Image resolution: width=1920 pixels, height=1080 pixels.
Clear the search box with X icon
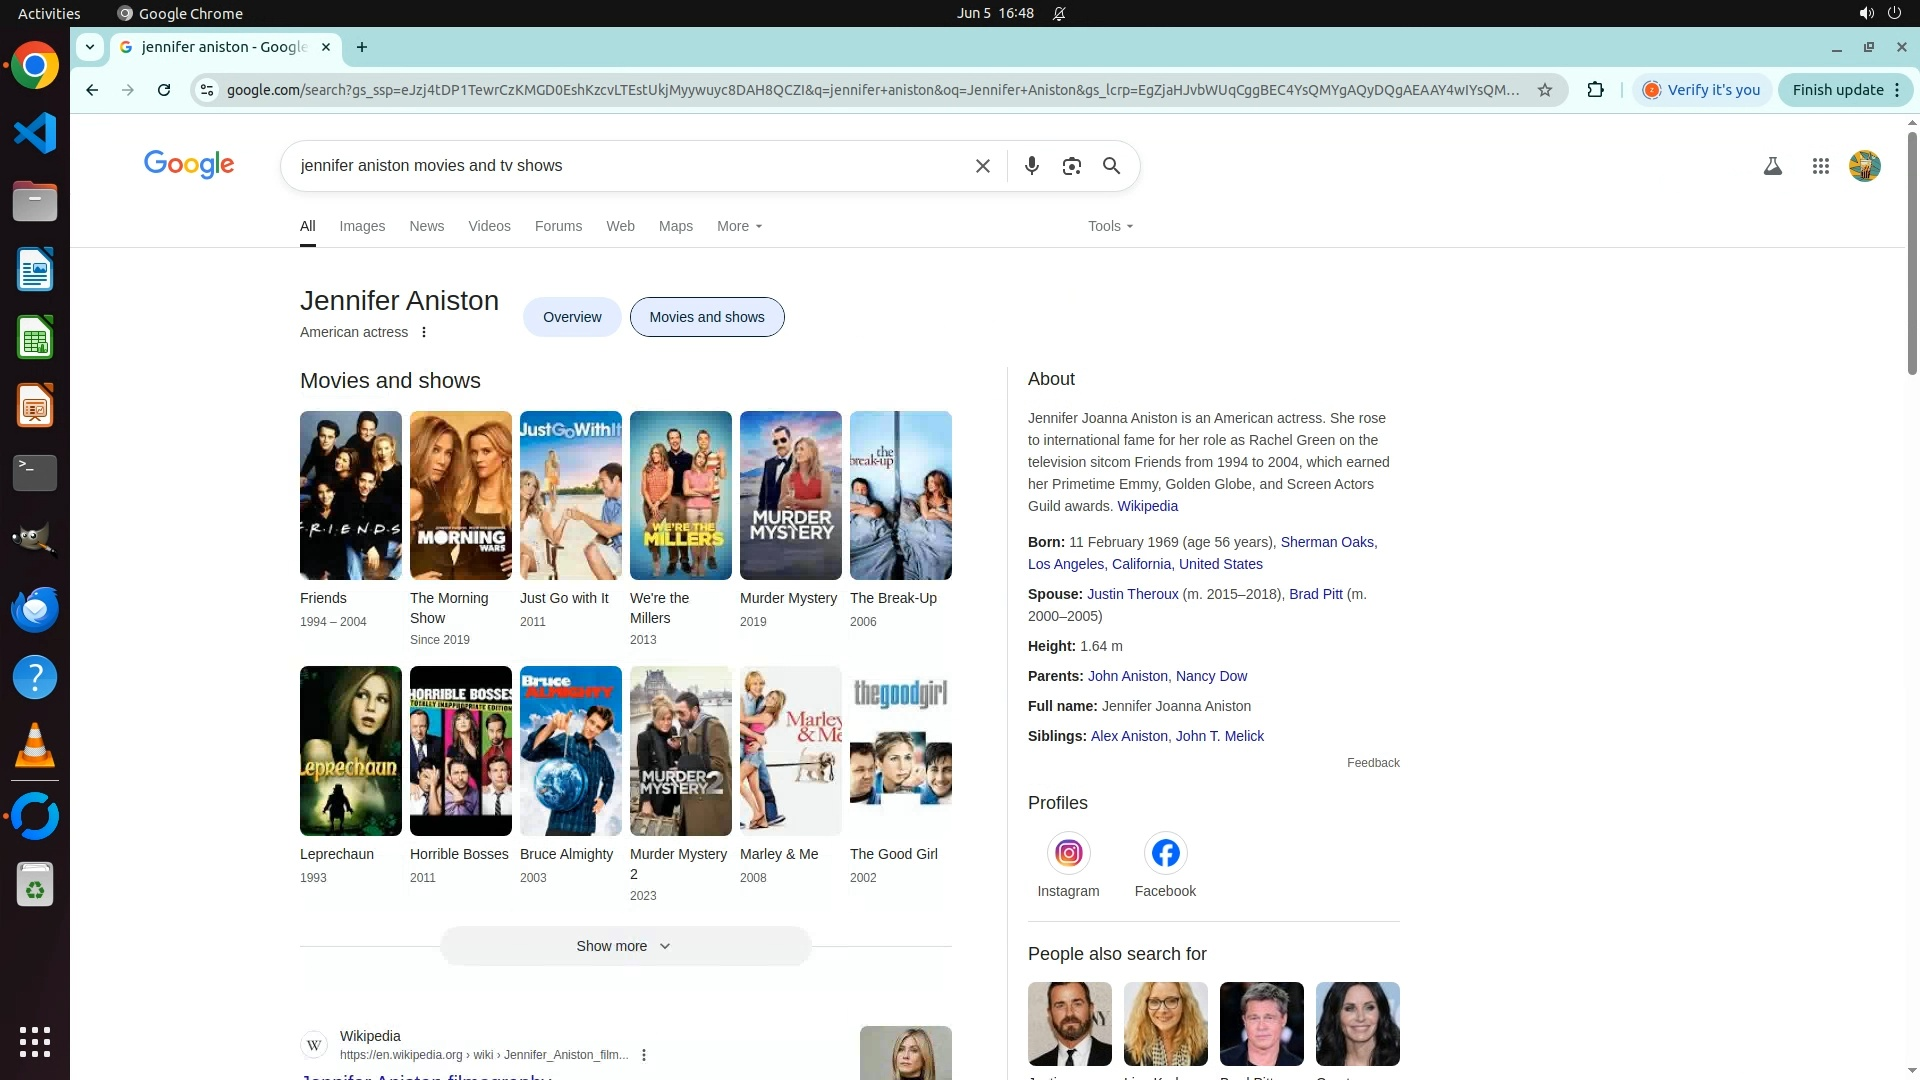(x=982, y=166)
